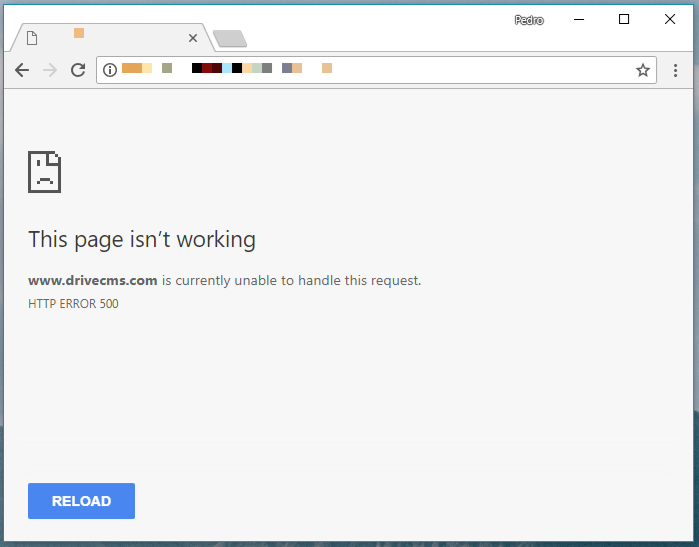Maximize the Chrome window
Viewport: 699px width, 547px height.
[624, 19]
